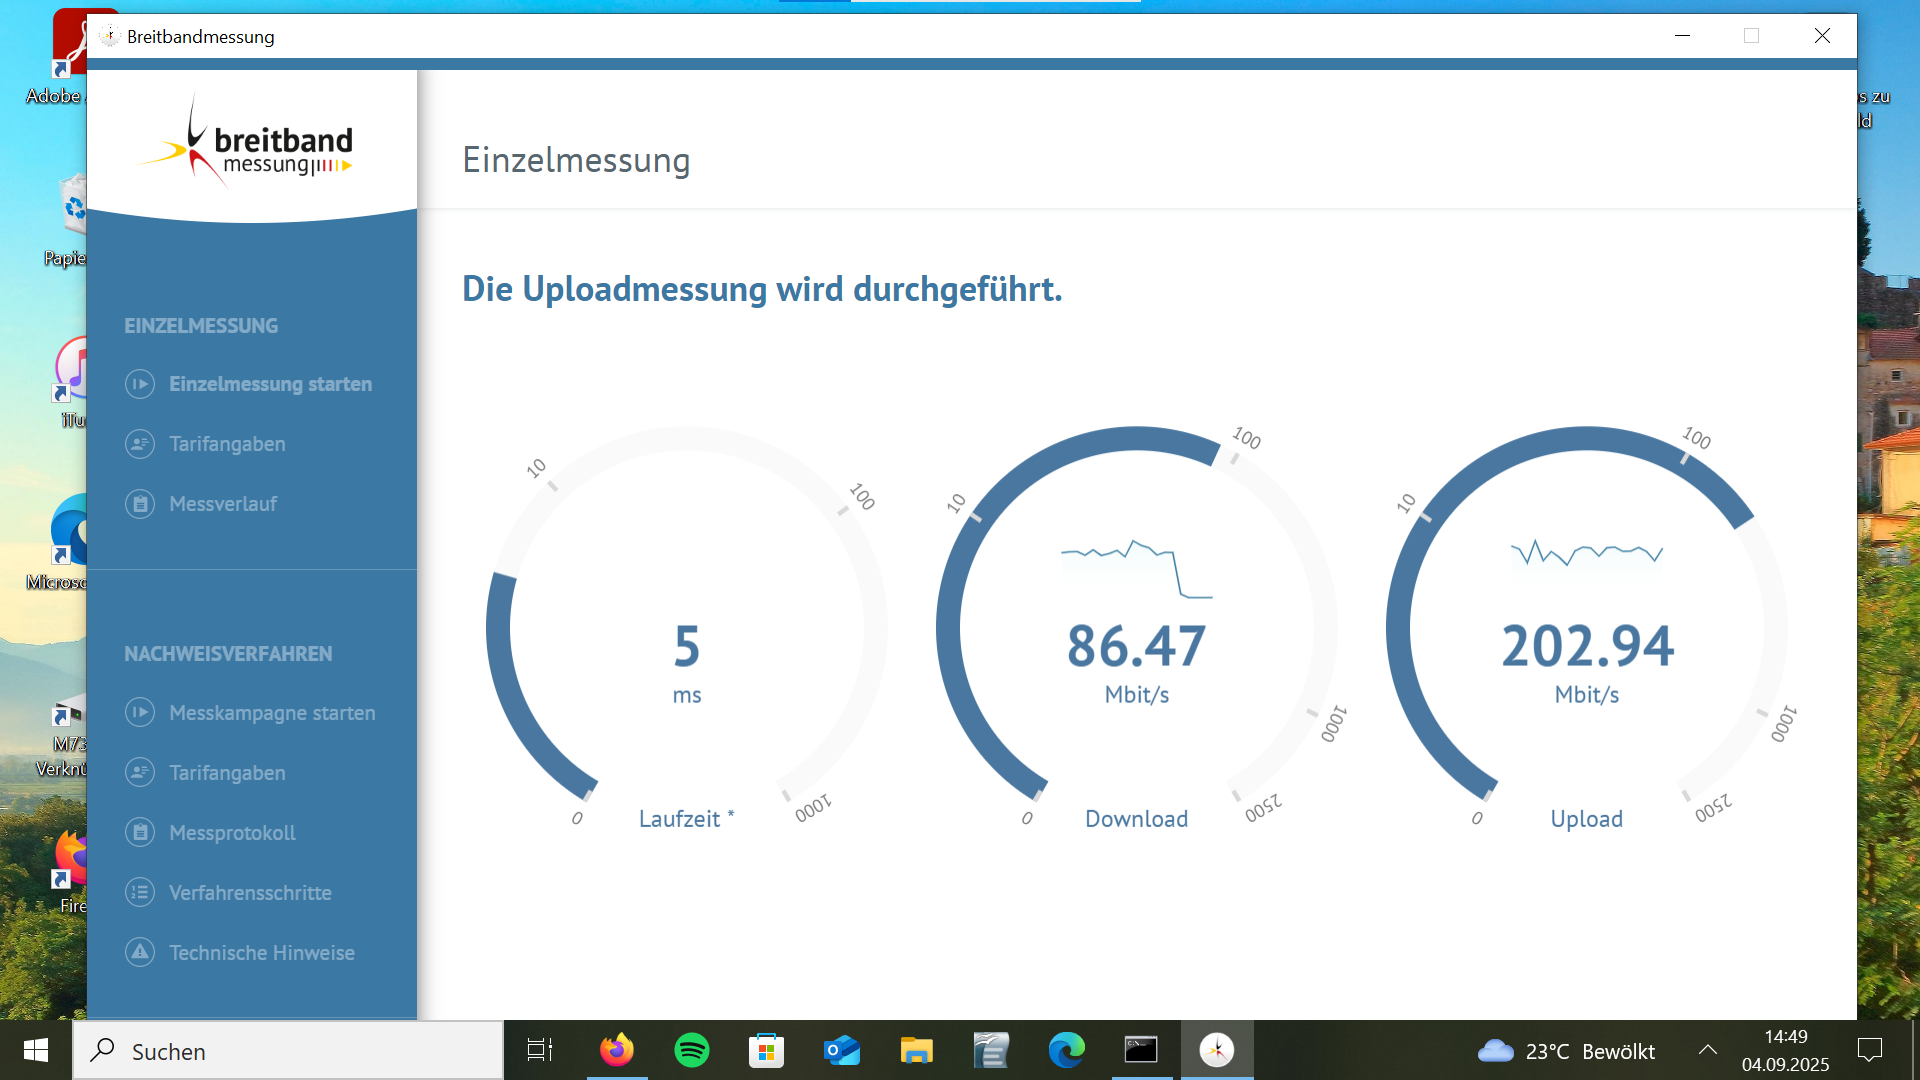
Task: Click the Technische Hinweise warning icon
Action: [140, 952]
